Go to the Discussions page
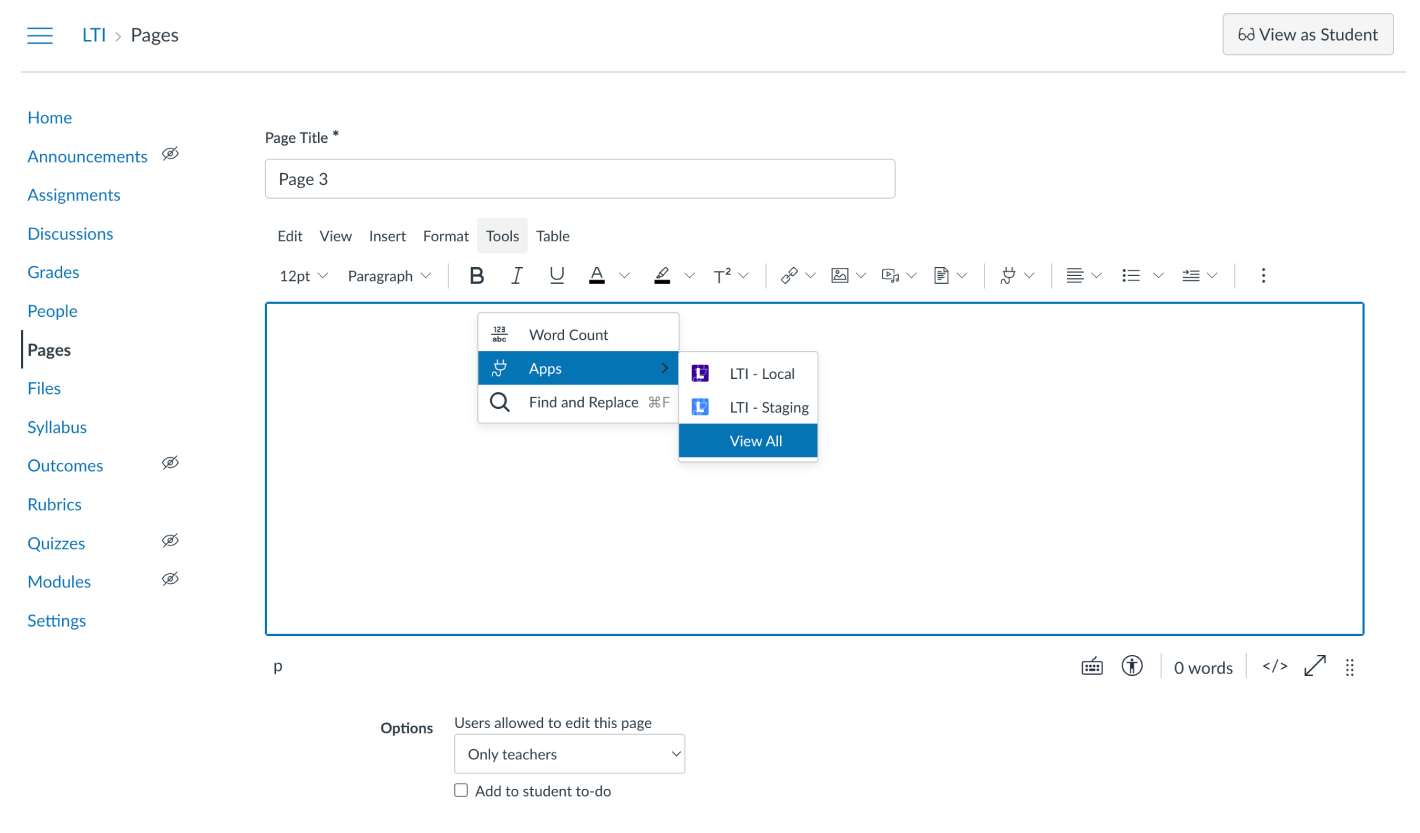Image resolution: width=1420 pixels, height=833 pixels. pos(70,234)
